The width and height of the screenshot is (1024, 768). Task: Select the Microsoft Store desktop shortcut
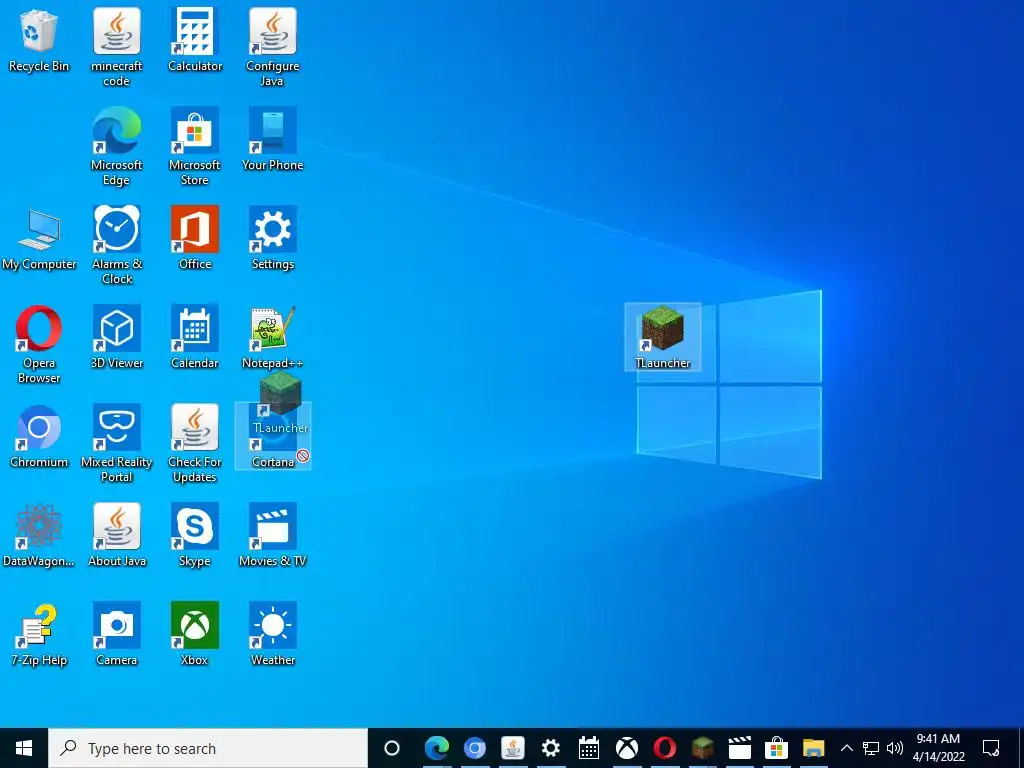(195, 146)
